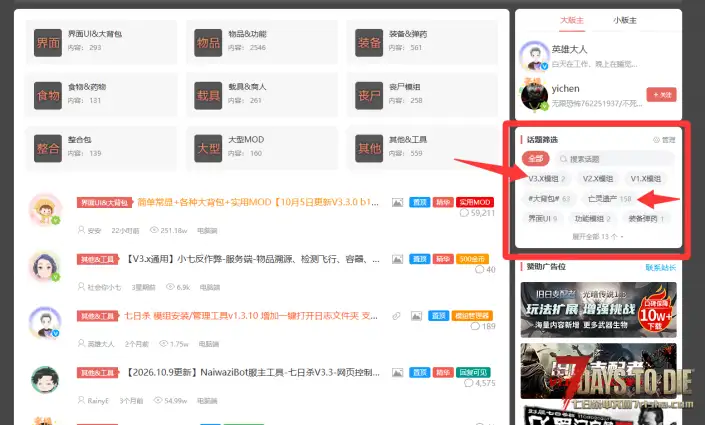Open the 大型 category icon

point(208,148)
